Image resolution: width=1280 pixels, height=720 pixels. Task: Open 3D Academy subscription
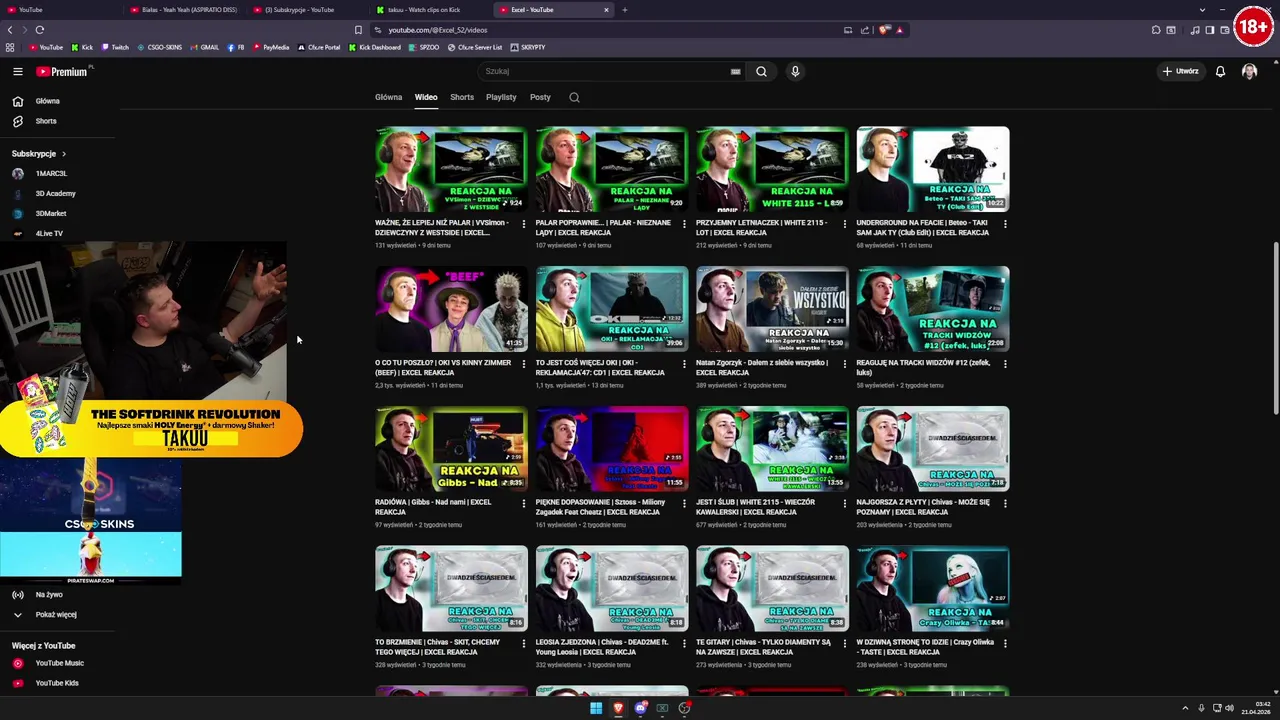pyautogui.click(x=57, y=194)
